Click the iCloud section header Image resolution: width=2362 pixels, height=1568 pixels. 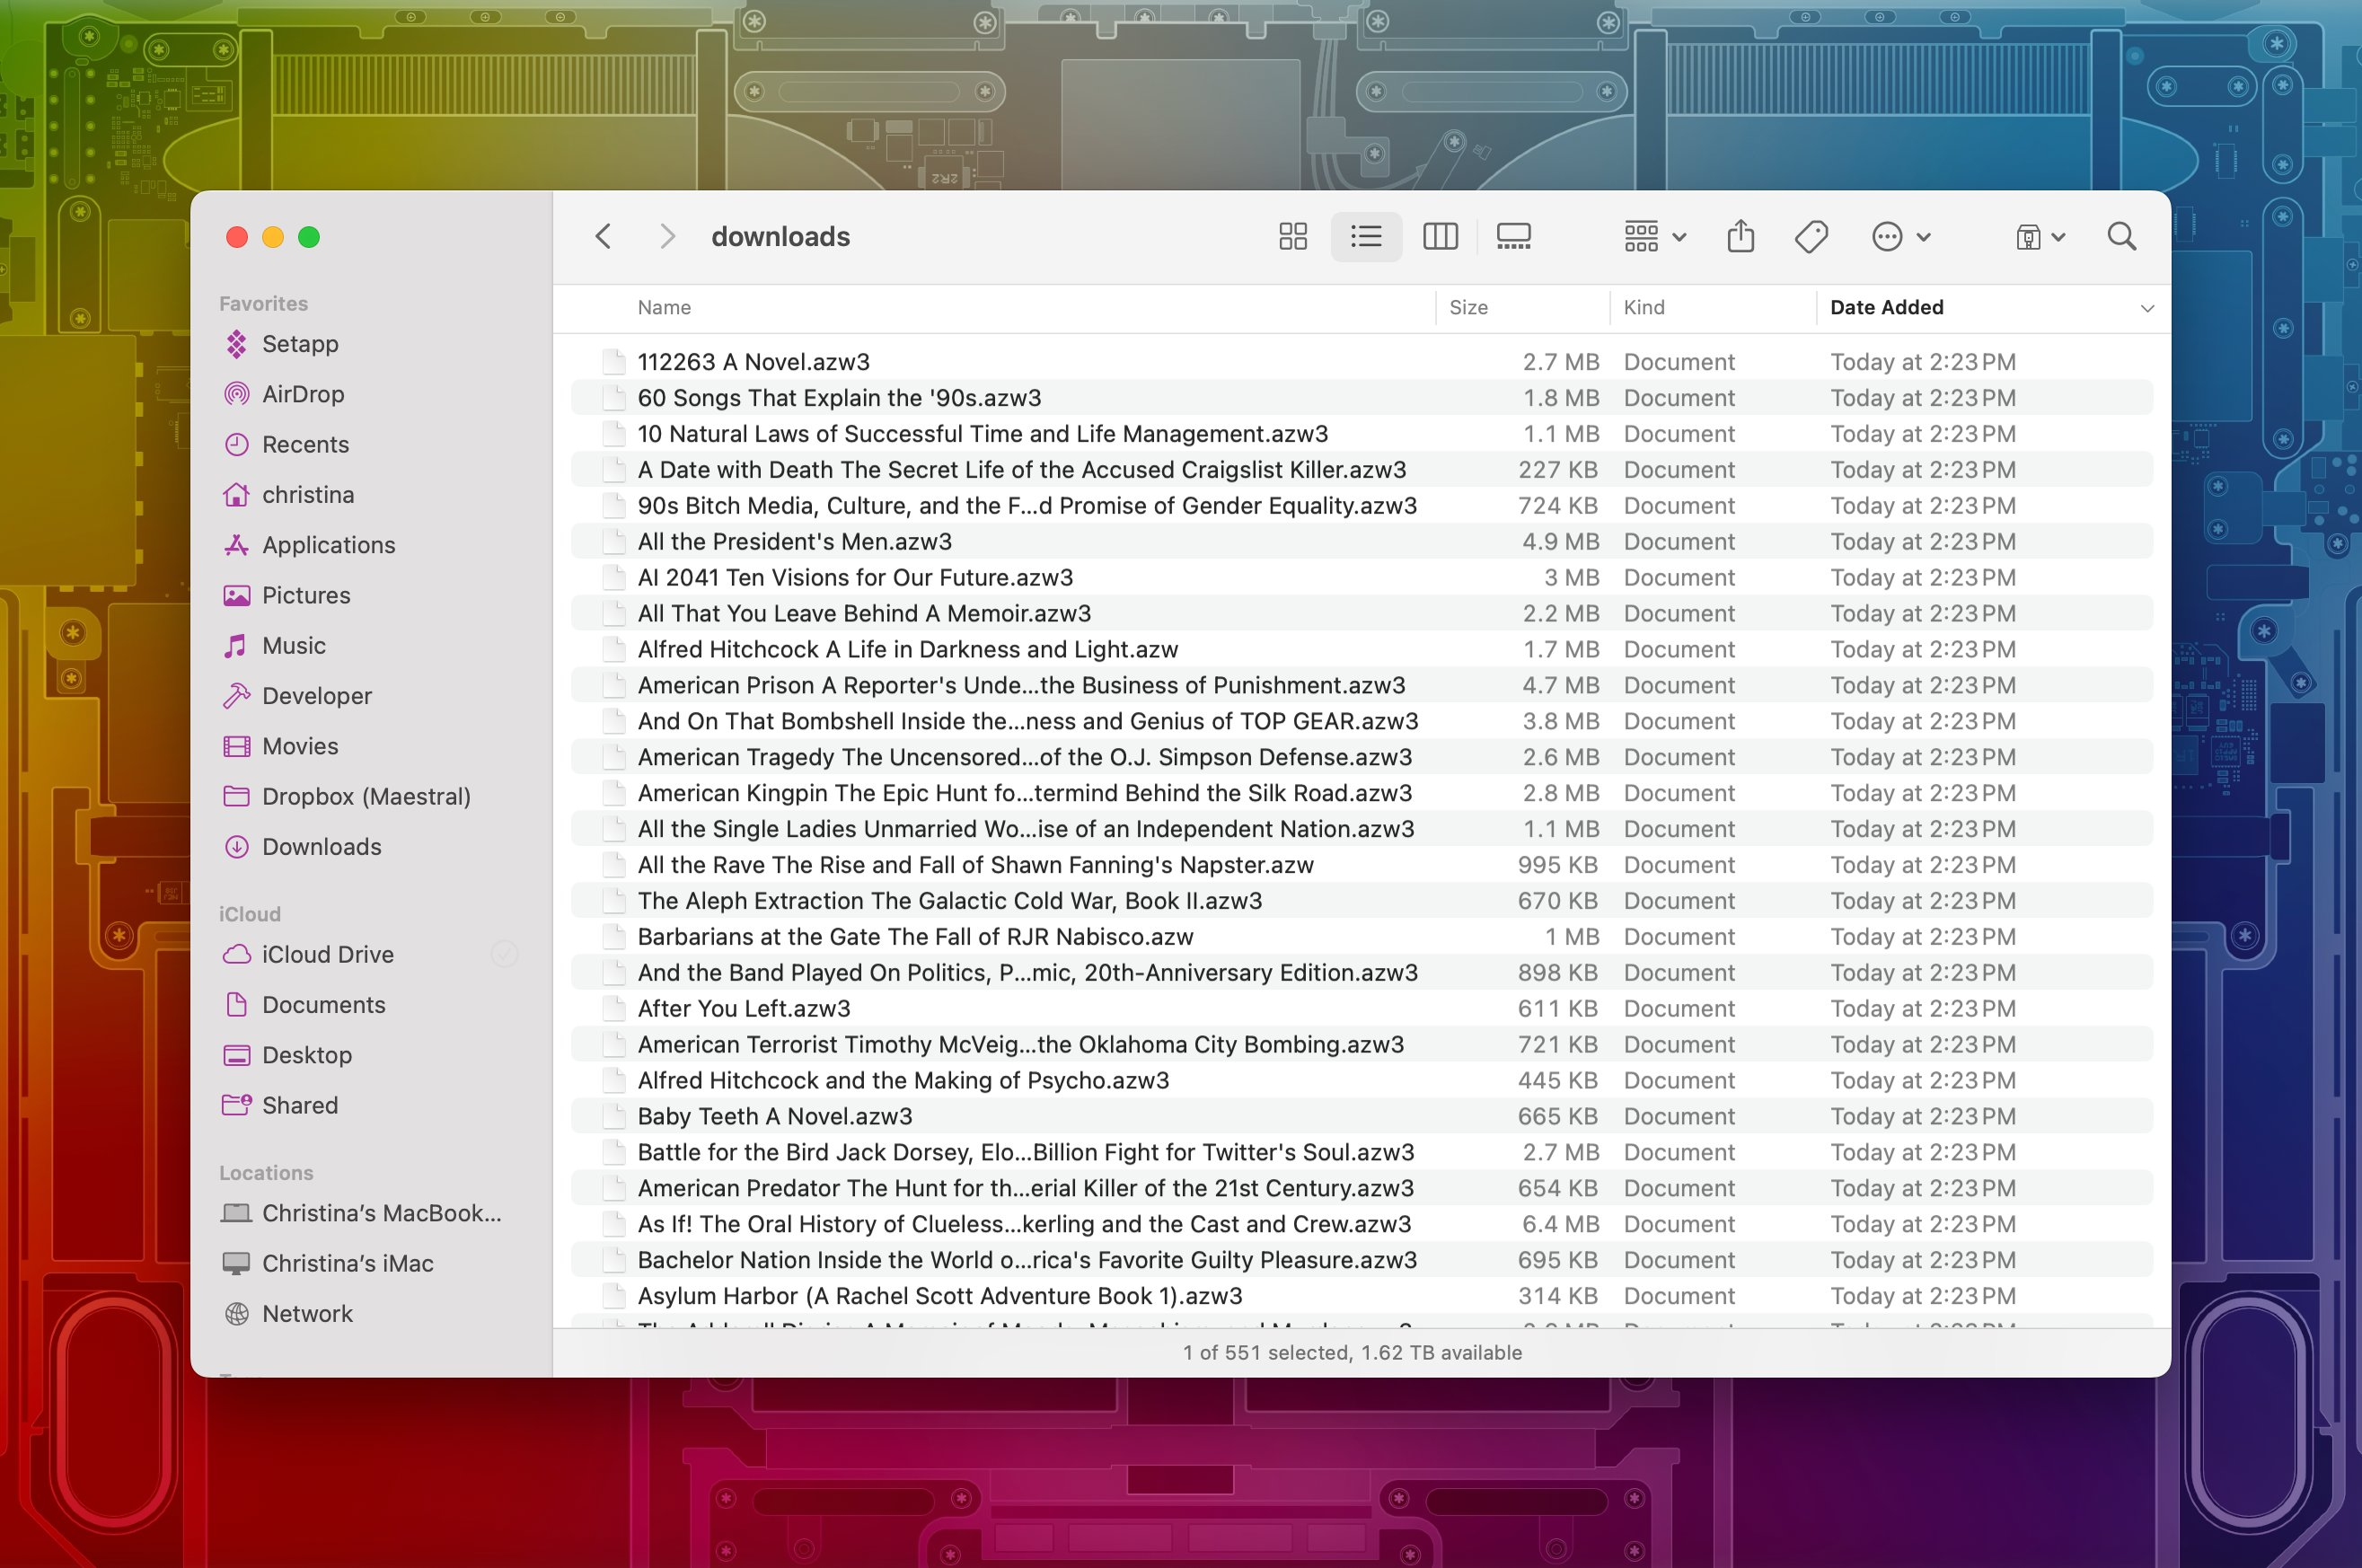249,914
